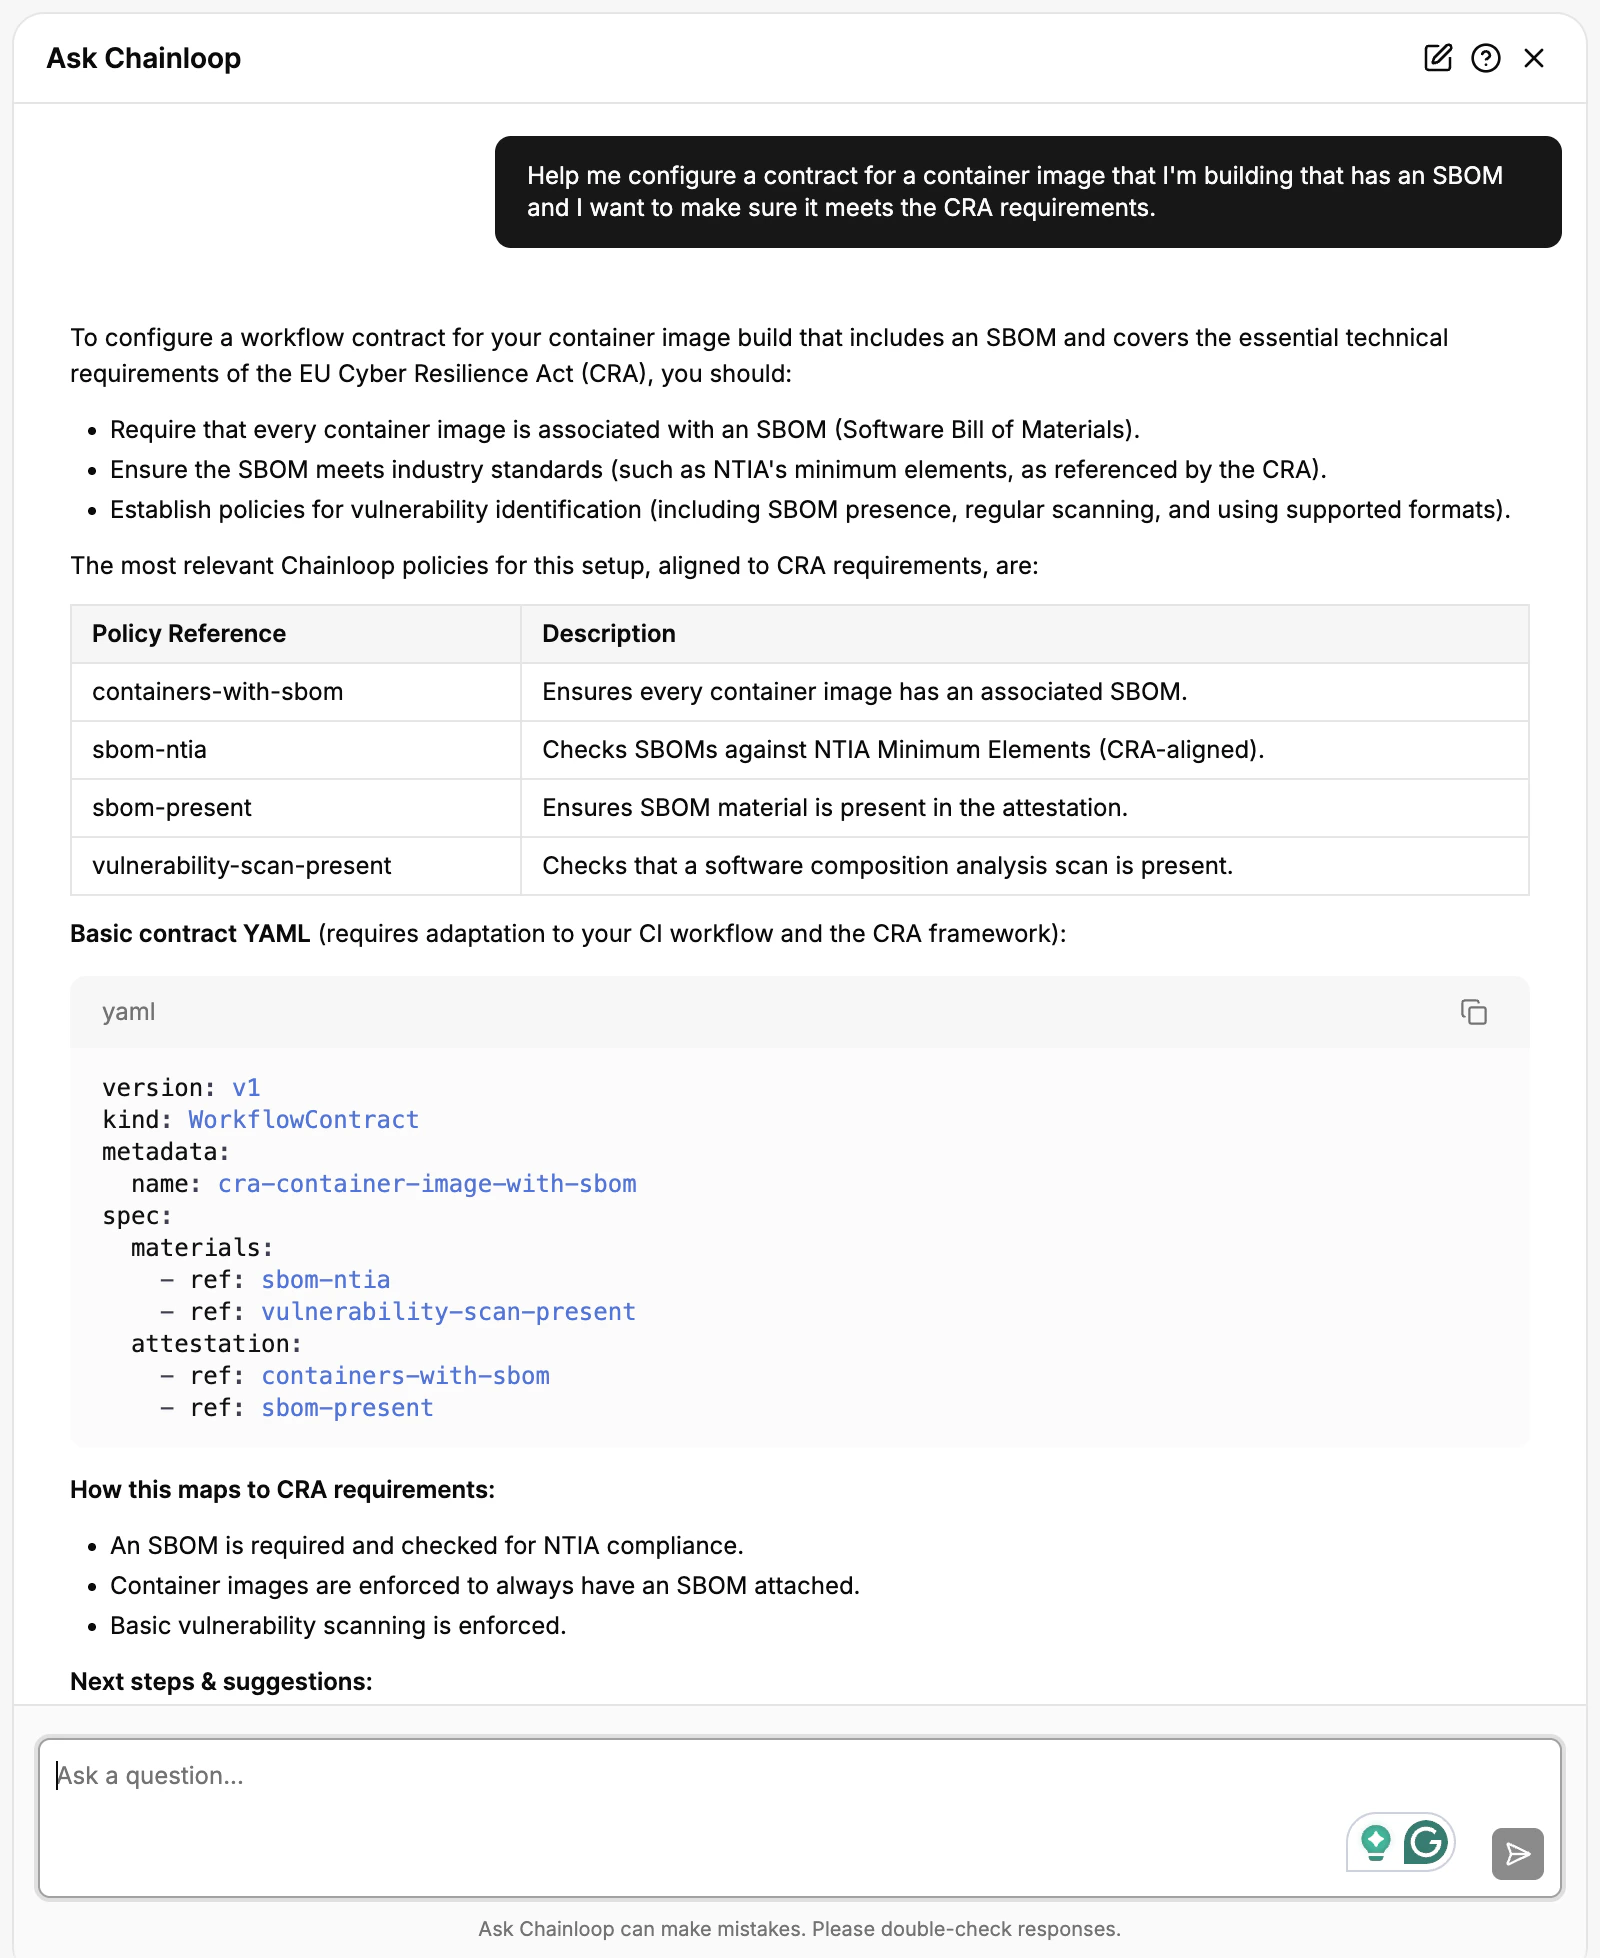1600x1958 pixels.
Task: Click the mistakes disclaimer text at the bottom
Action: pyautogui.click(x=800, y=1928)
